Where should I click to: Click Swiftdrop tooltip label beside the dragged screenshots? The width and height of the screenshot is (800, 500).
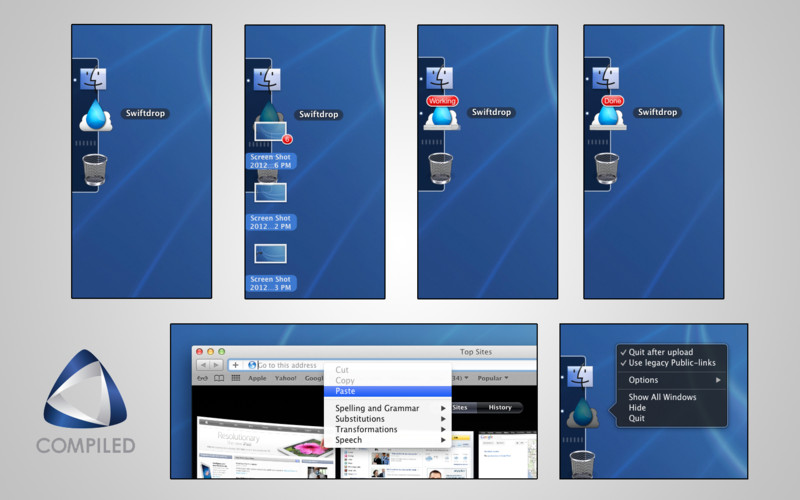(318, 114)
